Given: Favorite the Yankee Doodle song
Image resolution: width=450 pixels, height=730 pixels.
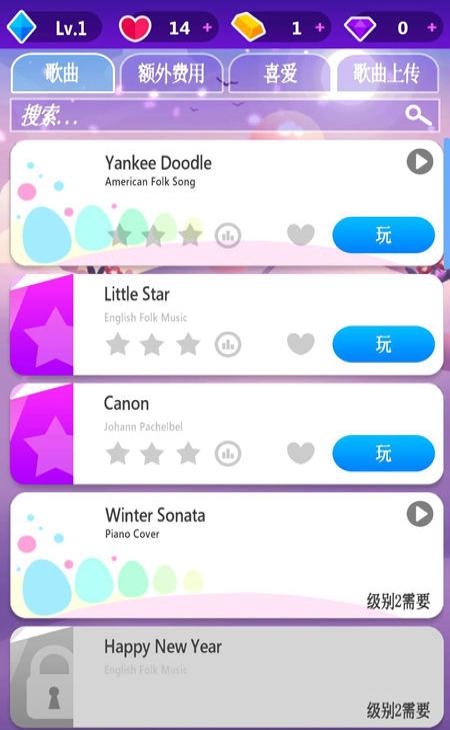Looking at the screenshot, I should pyautogui.click(x=301, y=235).
